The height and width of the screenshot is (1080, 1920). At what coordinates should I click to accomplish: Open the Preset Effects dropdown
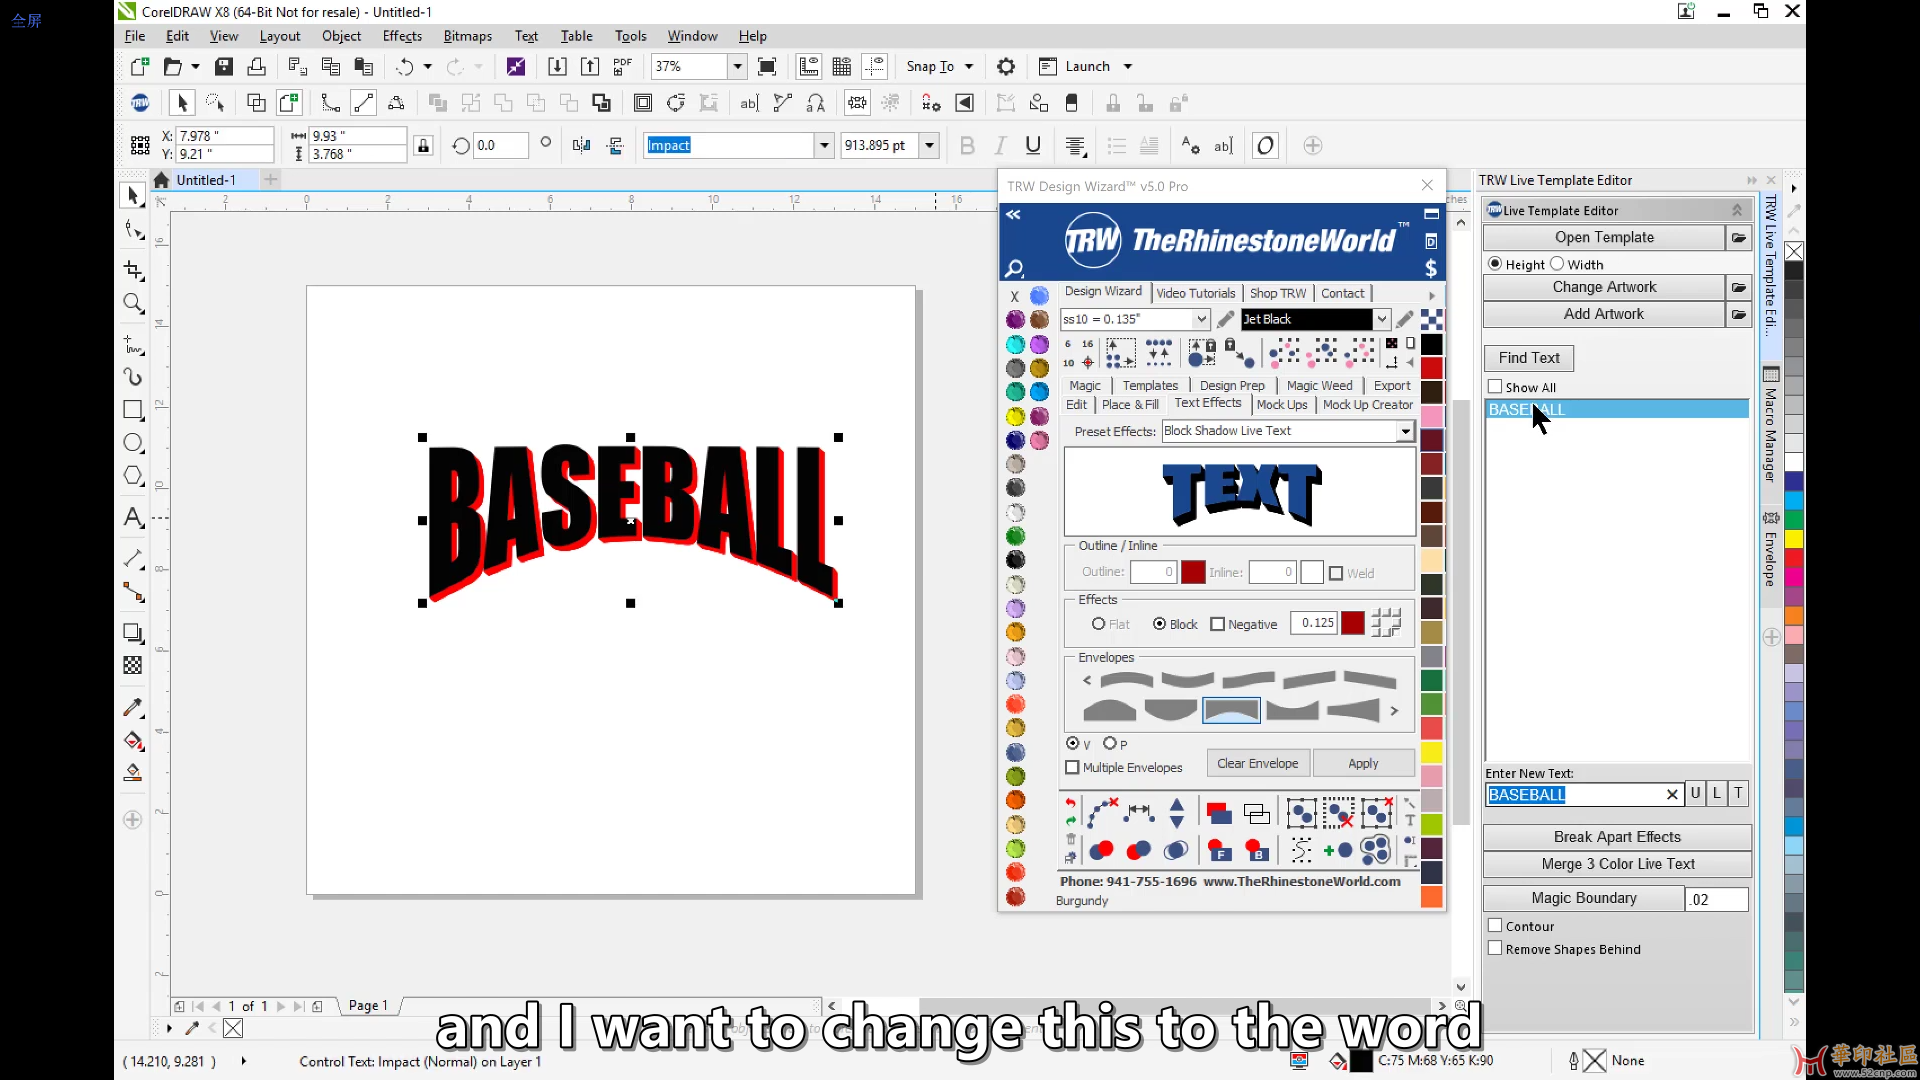pyautogui.click(x=1406, y=431)
